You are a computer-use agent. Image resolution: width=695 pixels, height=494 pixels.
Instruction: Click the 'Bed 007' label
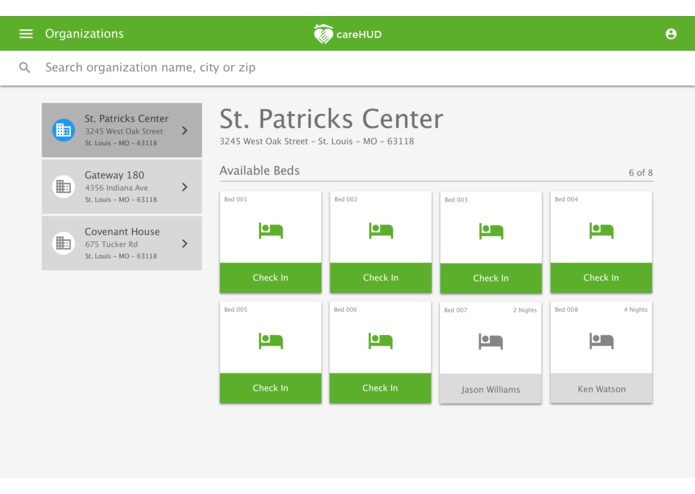pyautogui.click(x=456, y=310)
